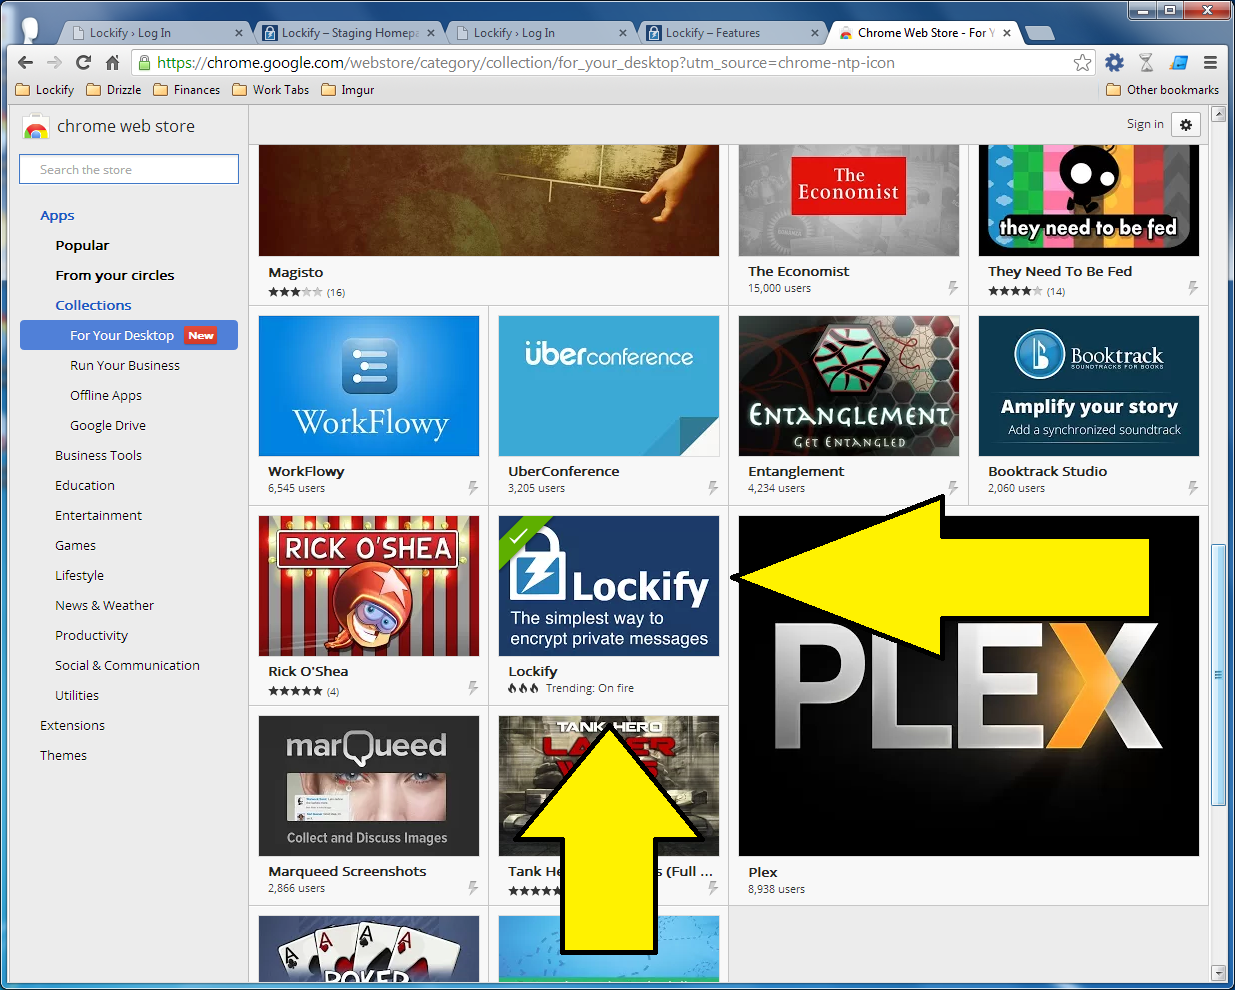The height and width of the screenshot is (990, 1235).
Task: Click the Magisto app title
Action: (295, 272)
